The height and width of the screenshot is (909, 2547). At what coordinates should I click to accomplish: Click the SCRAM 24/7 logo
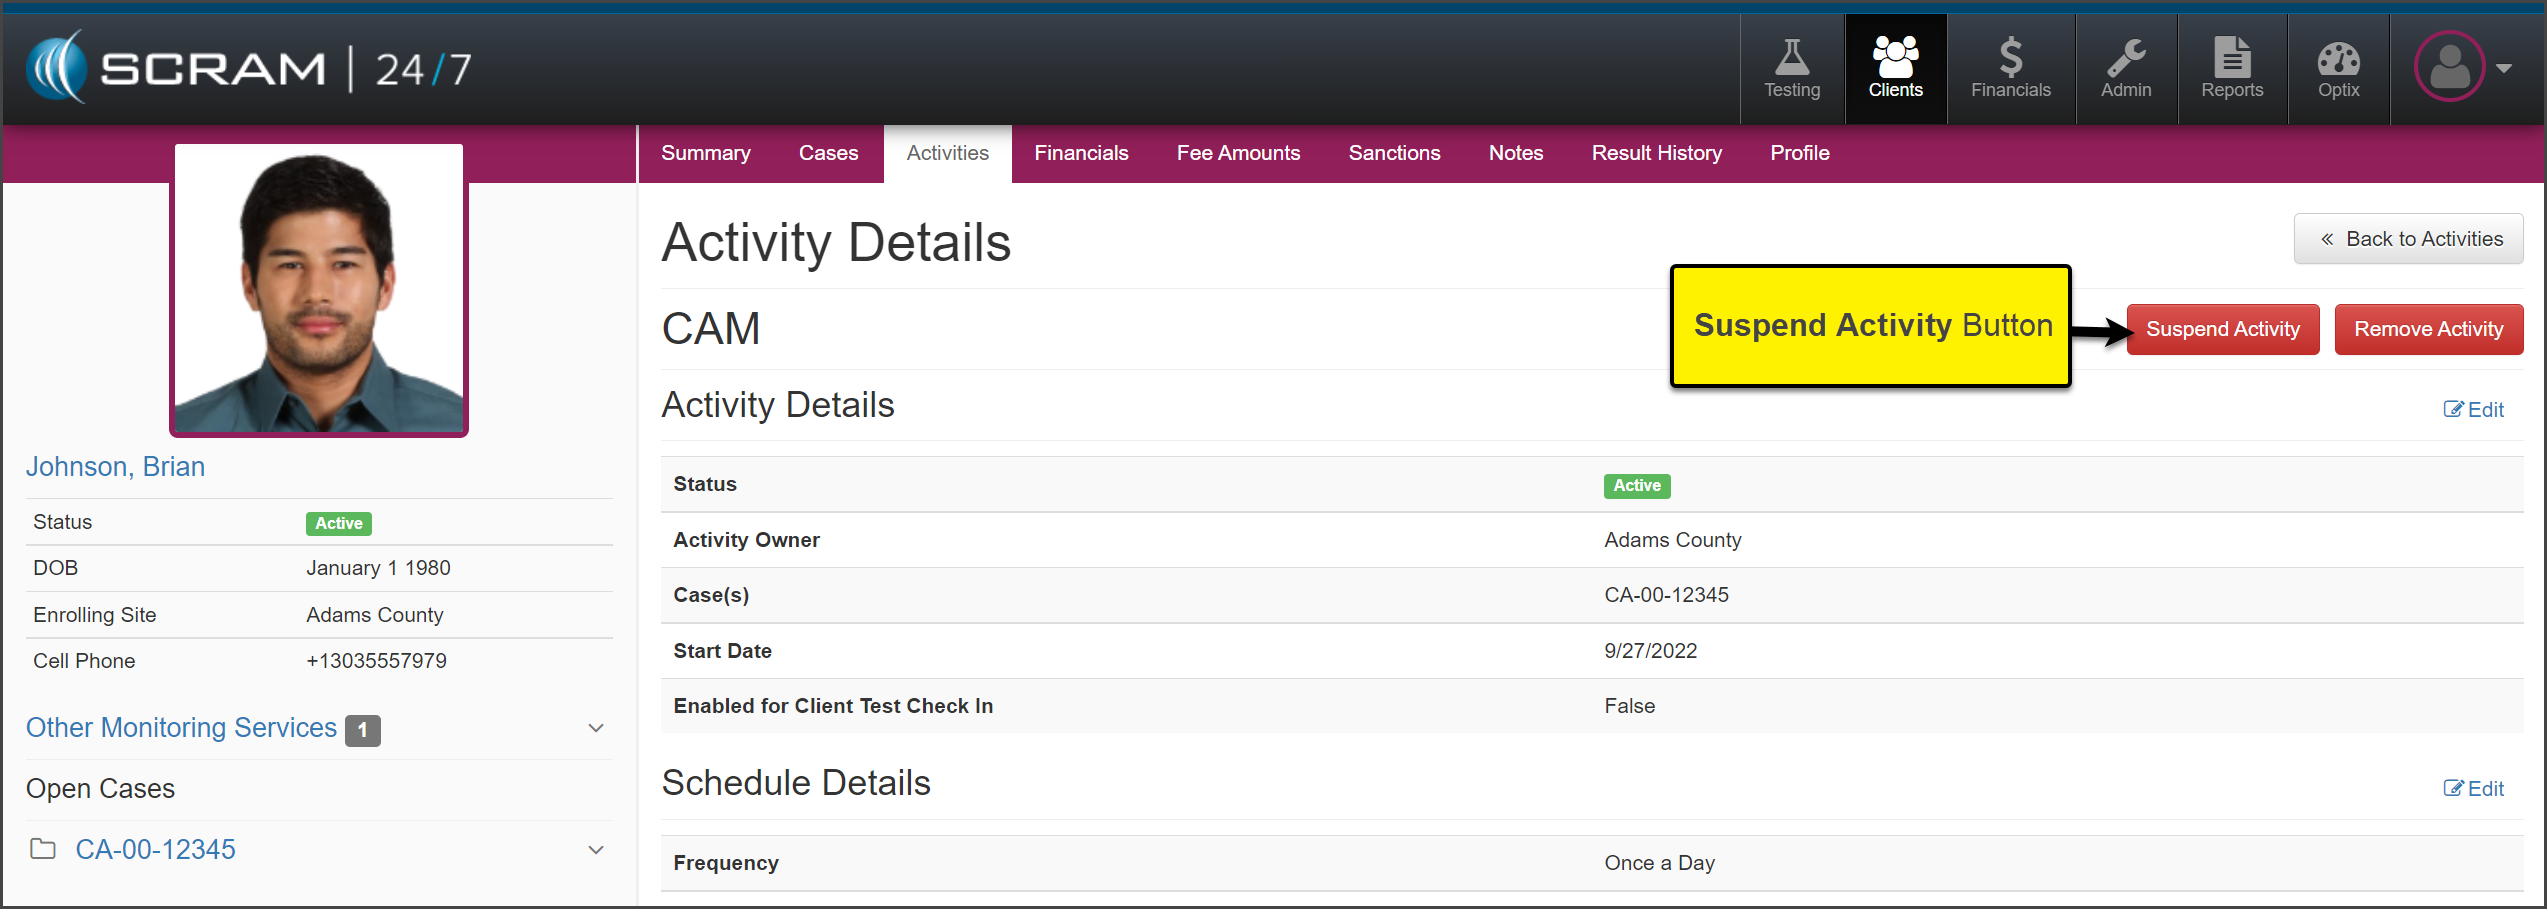[248, 68]
